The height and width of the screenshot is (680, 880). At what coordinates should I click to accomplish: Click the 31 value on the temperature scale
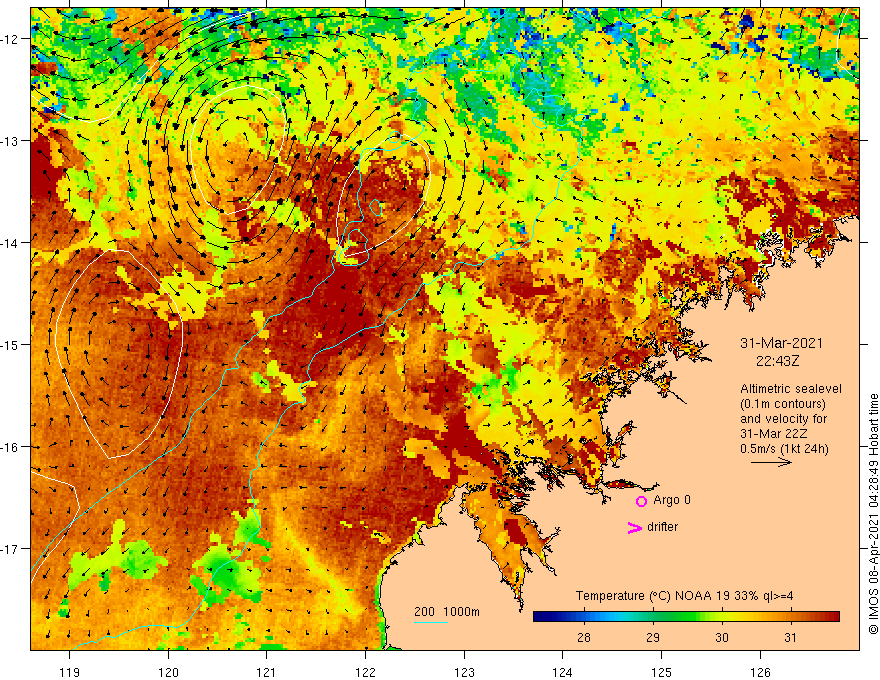tap(790, 637)
